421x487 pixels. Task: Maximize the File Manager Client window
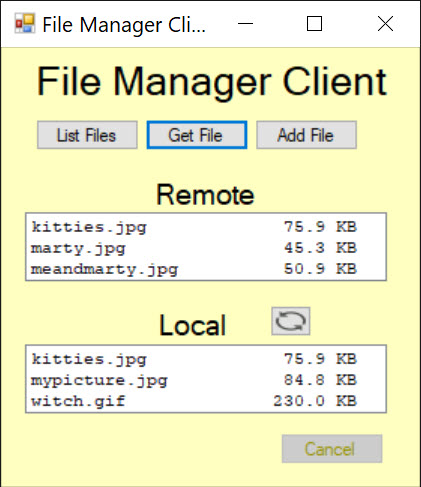click(314, 24)
